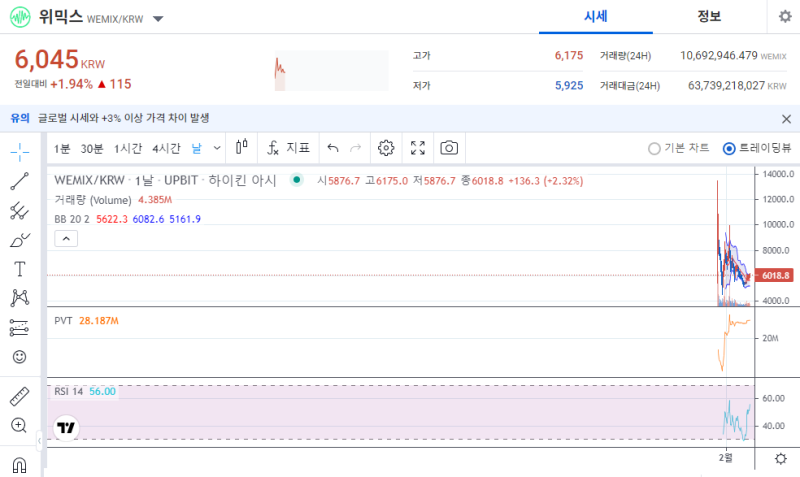
Task: Click the 저가 value 5,925
Action: (x=569, y=85)
